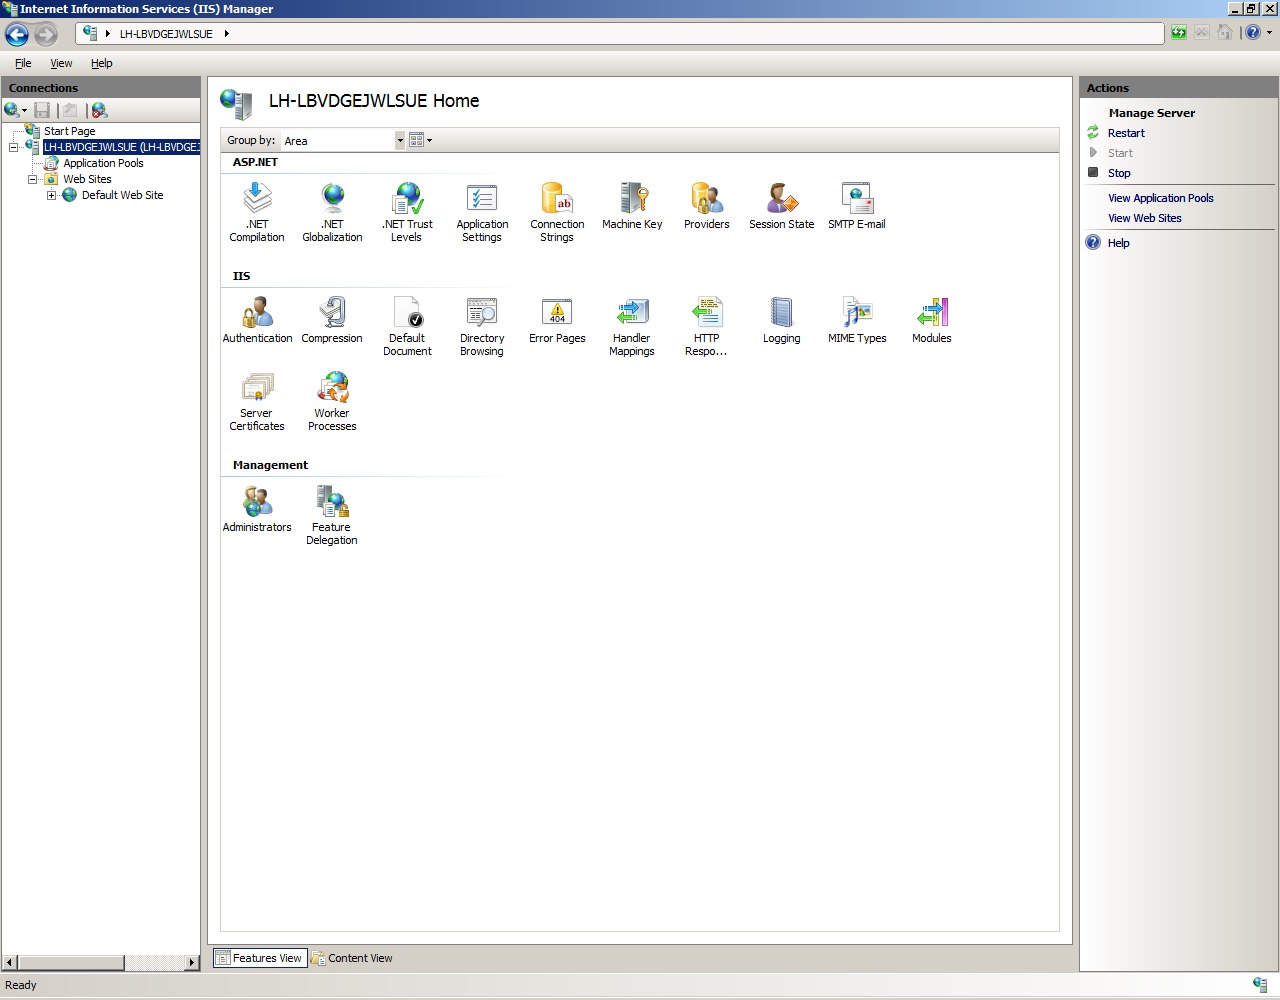Select Default Web Site tree node
This screenshot has height=1000, width=1280.
pos(122,195)
